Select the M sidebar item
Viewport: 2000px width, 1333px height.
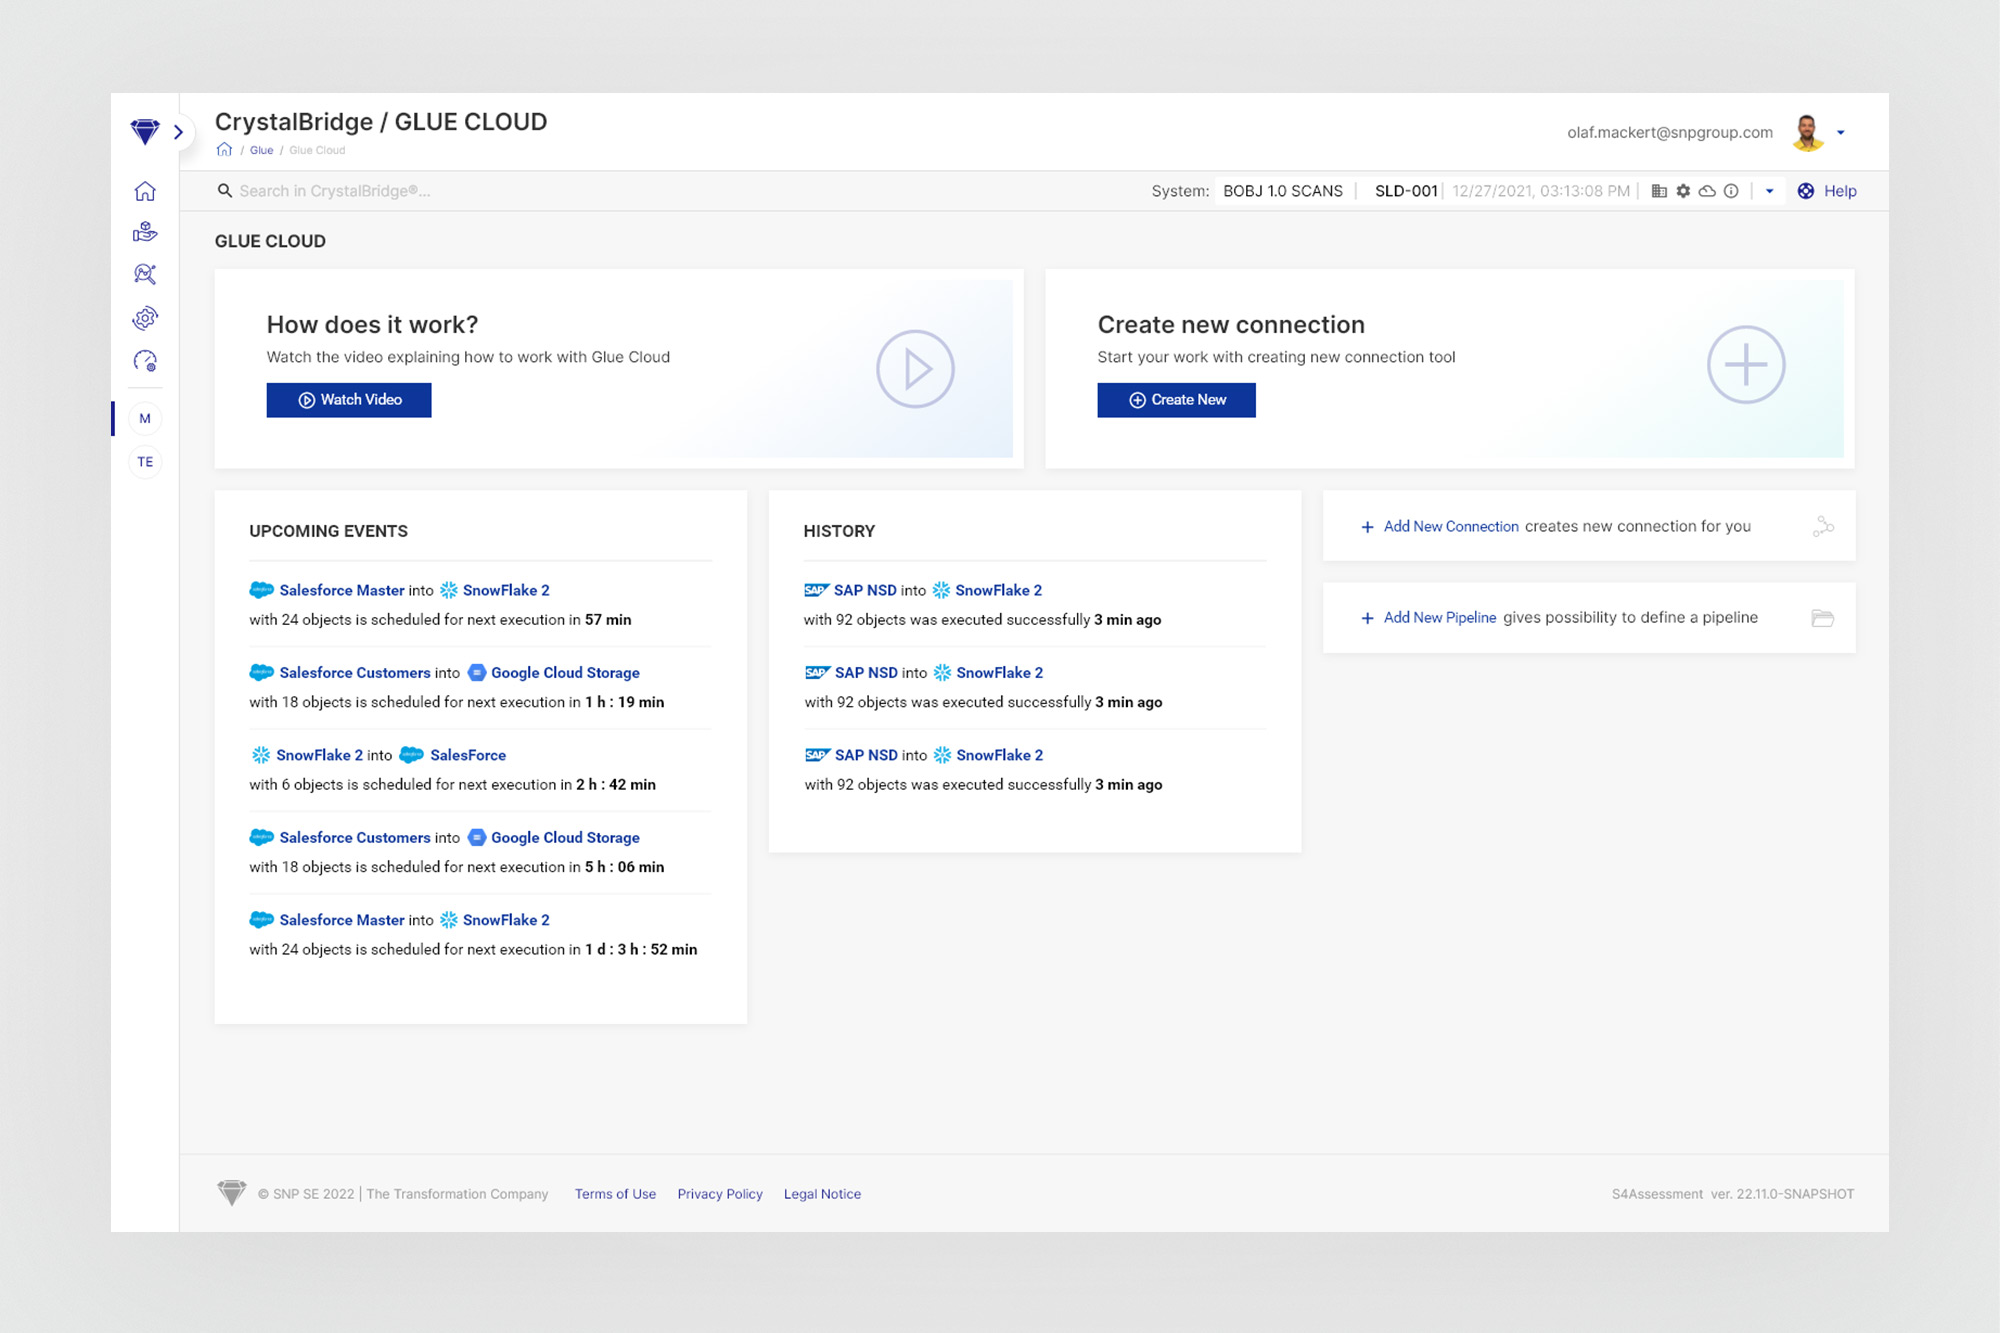pyautogui.click(x=145, y=418)
